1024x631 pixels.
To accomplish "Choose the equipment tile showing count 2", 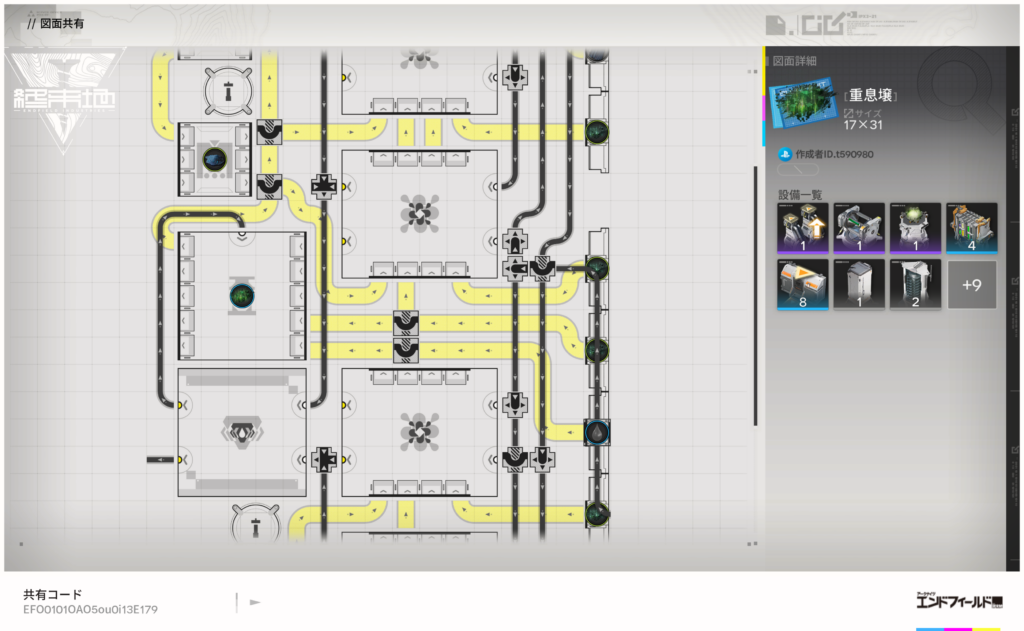I will [915, 284].
